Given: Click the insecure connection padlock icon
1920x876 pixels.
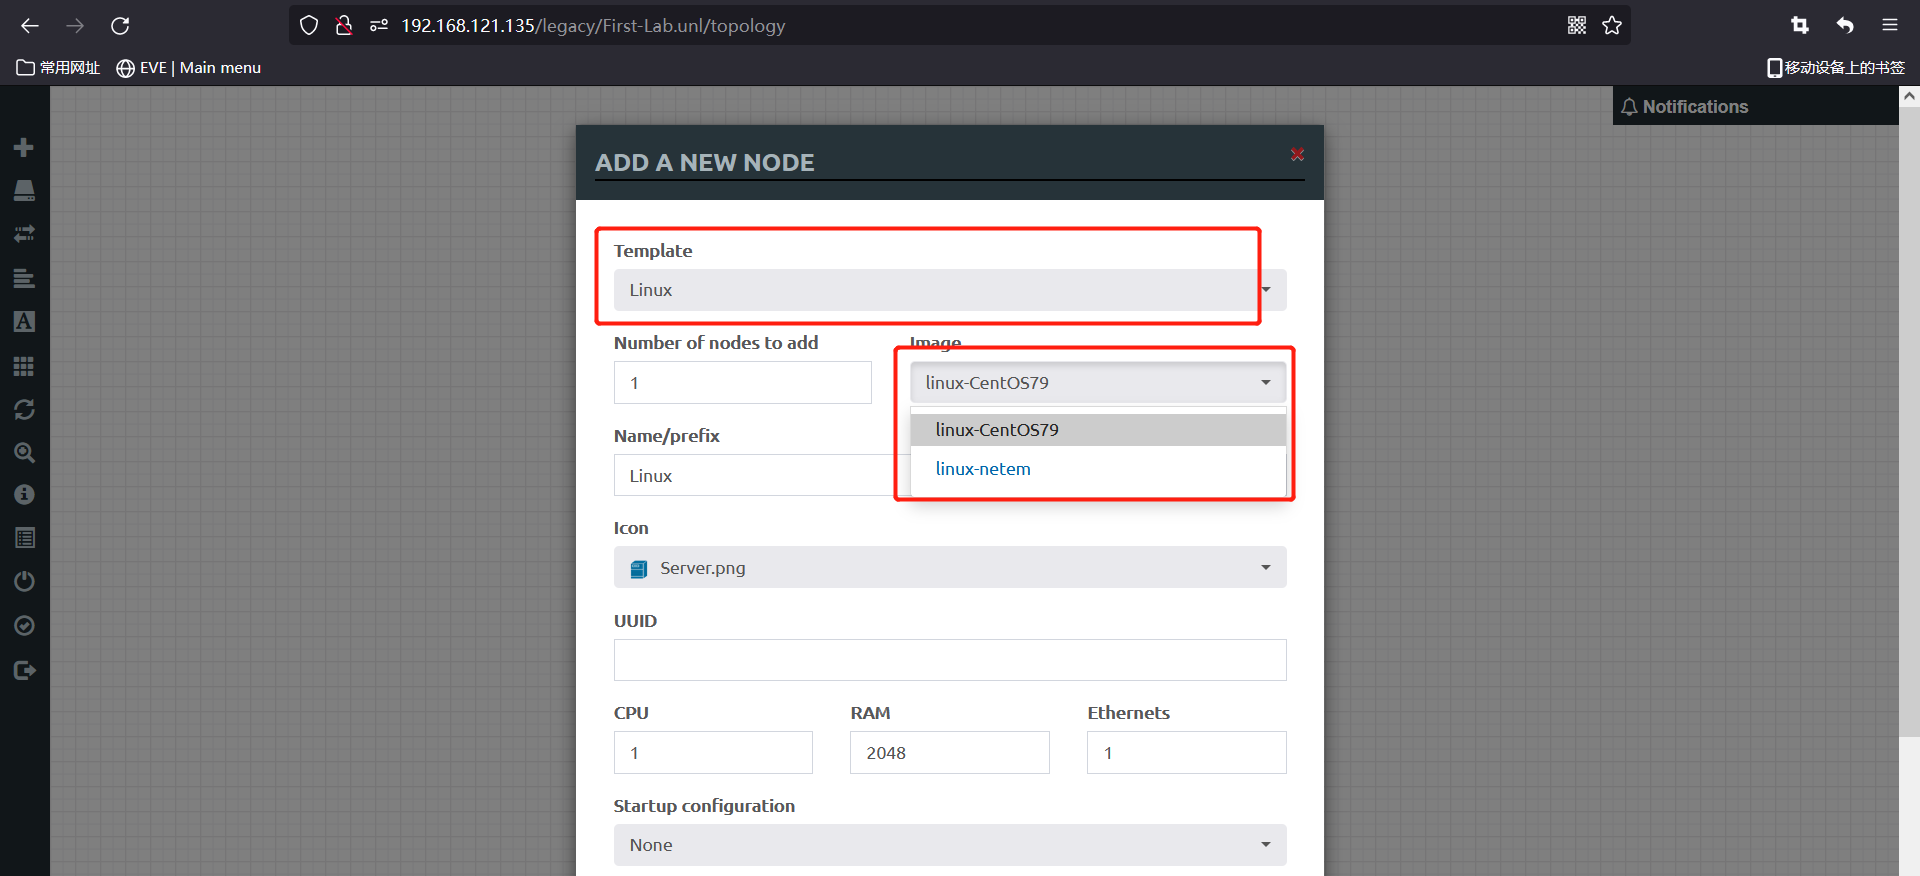Looking at the screenshot, I should point(344,26).
